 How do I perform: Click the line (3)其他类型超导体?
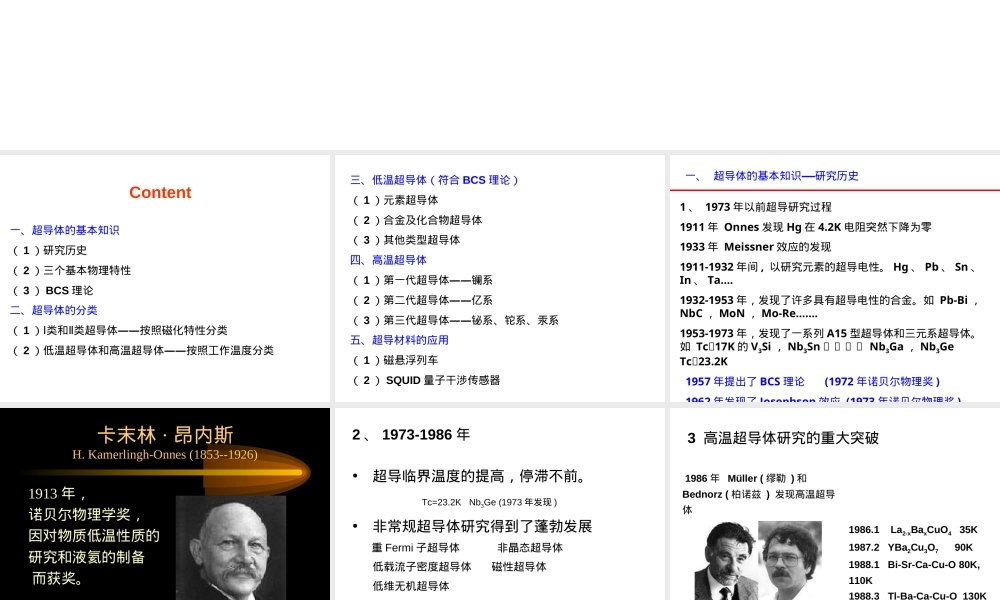pos(406,240)
